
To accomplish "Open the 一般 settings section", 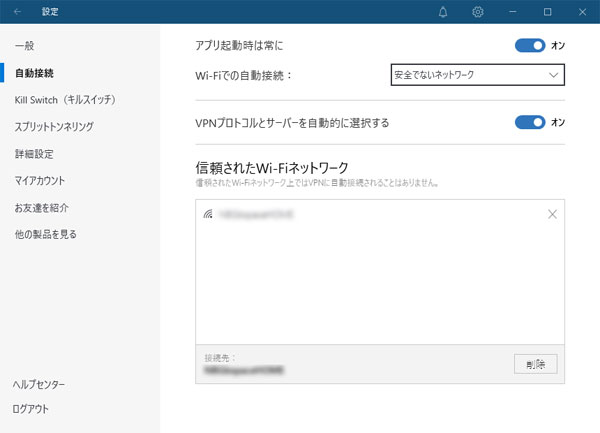I will pos(24,46).
